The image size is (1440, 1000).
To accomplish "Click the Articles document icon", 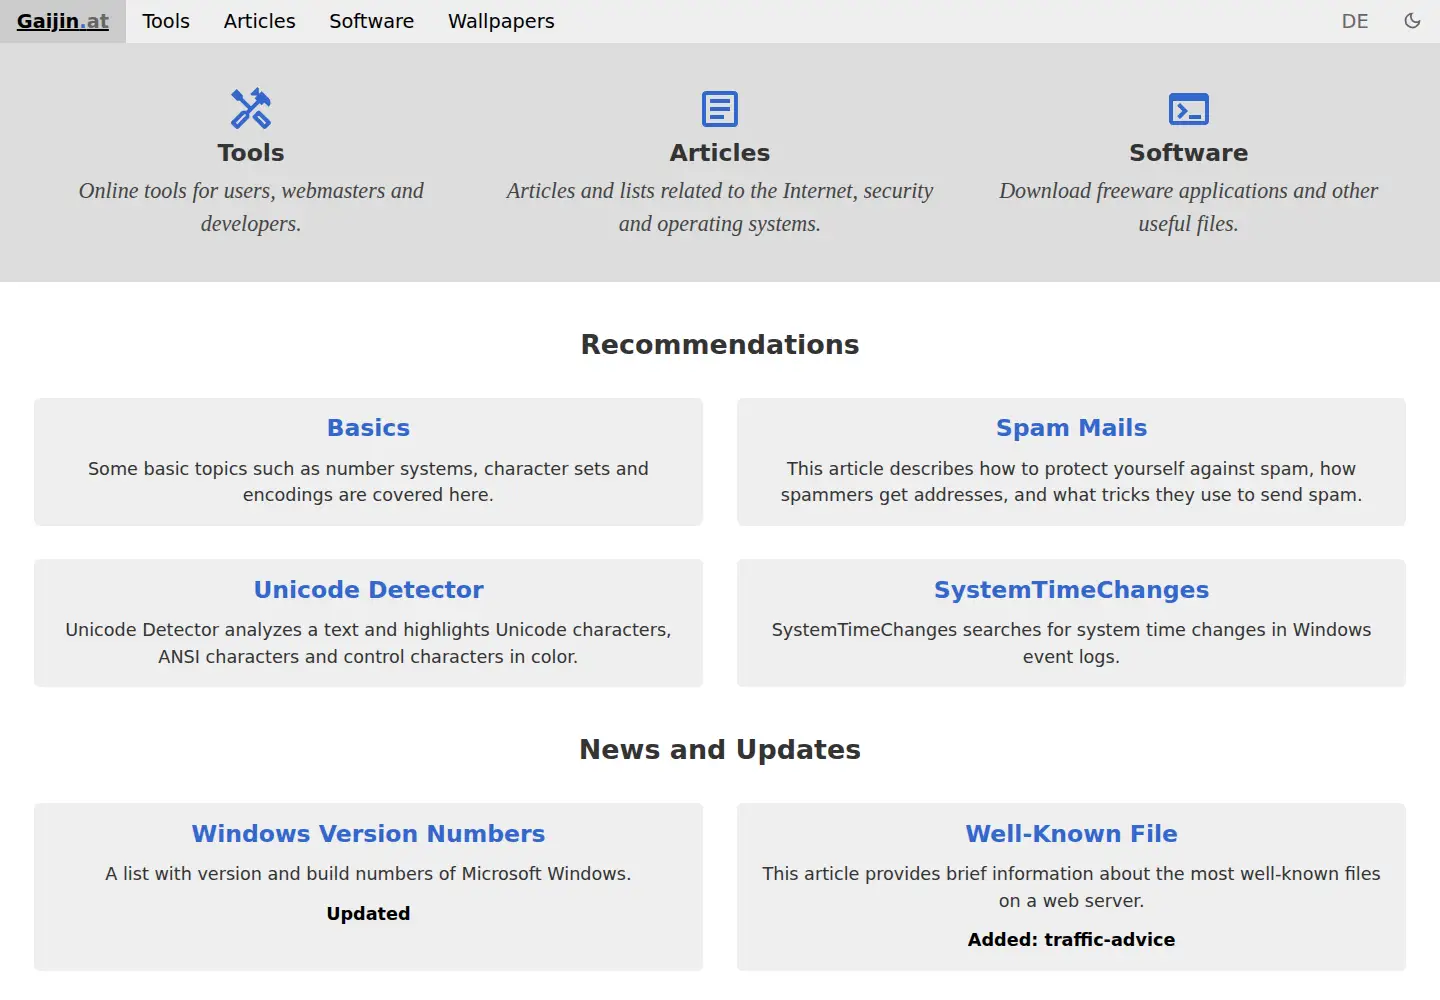I will (720, 109).
